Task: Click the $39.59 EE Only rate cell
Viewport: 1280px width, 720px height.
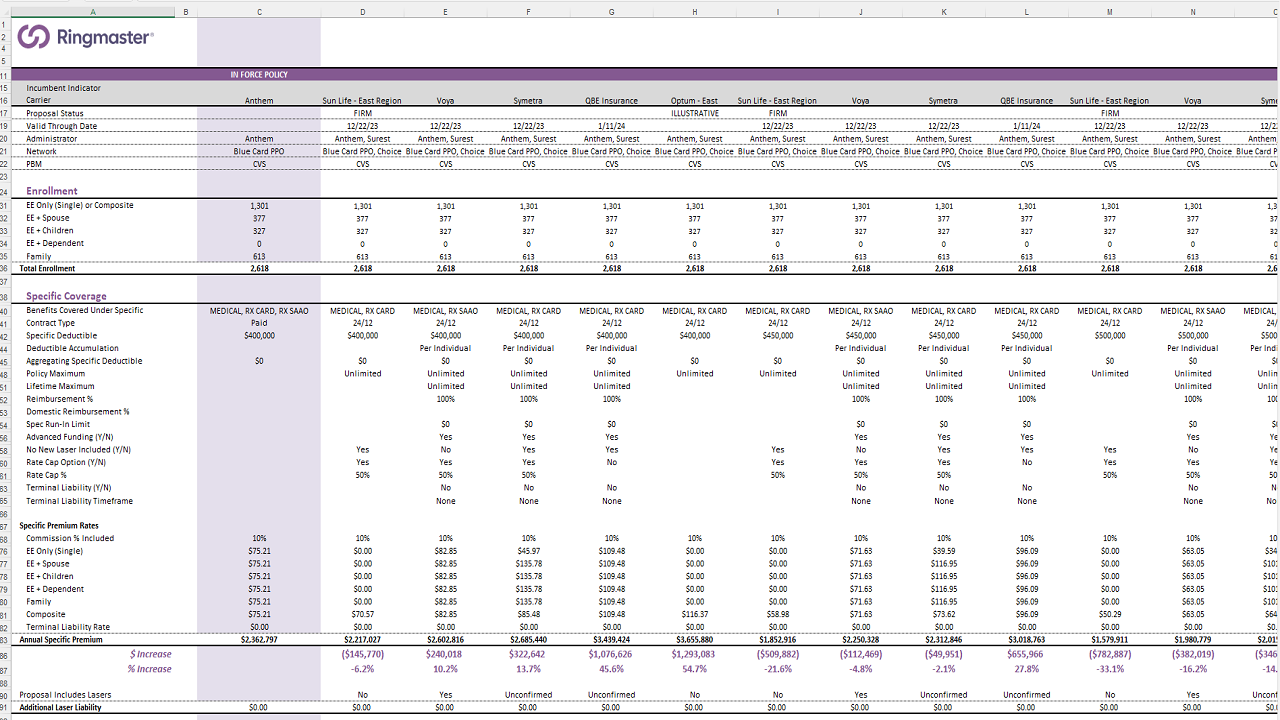Action: [944, 551]
